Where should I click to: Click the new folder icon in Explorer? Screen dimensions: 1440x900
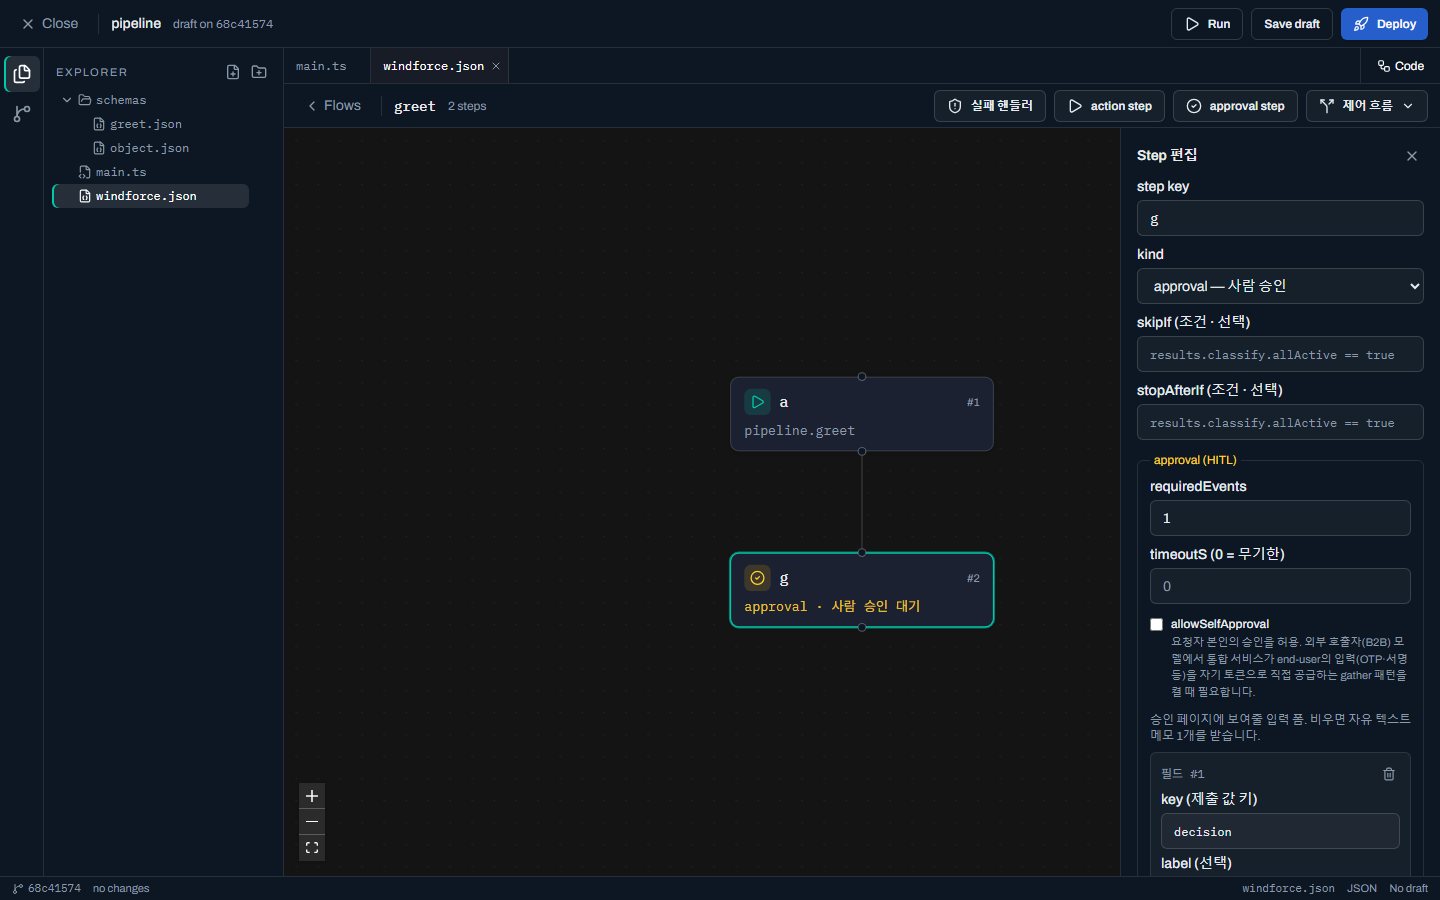[x=259, y=72]
